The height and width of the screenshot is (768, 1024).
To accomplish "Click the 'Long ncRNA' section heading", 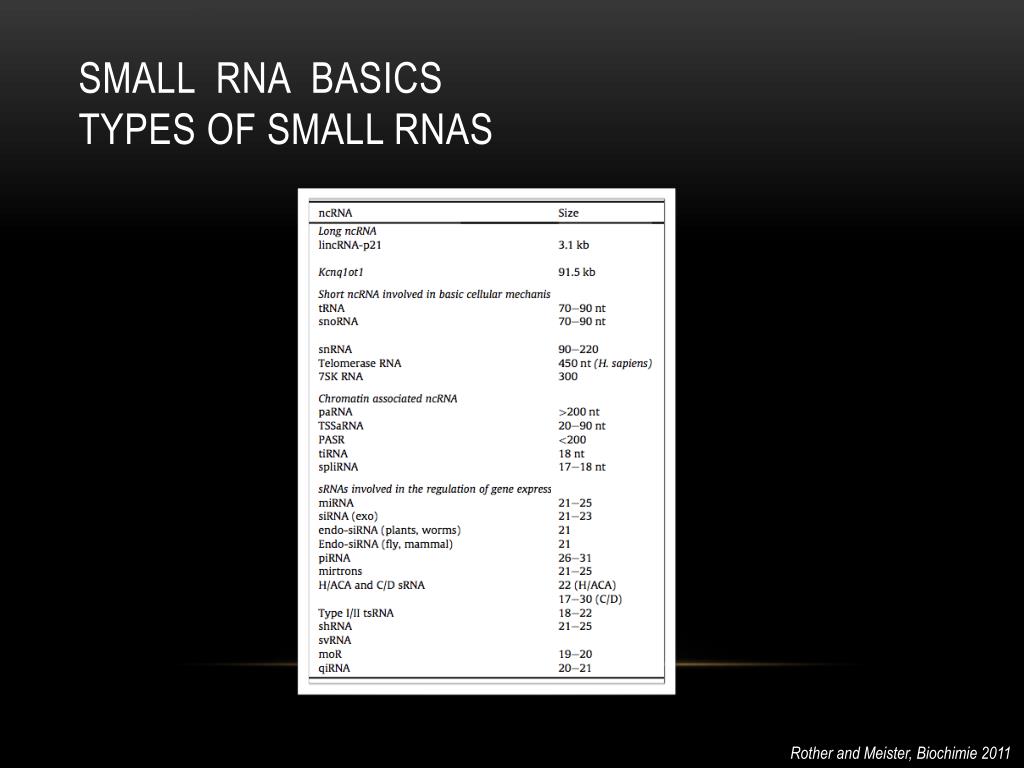I will [x=347, y=231].
